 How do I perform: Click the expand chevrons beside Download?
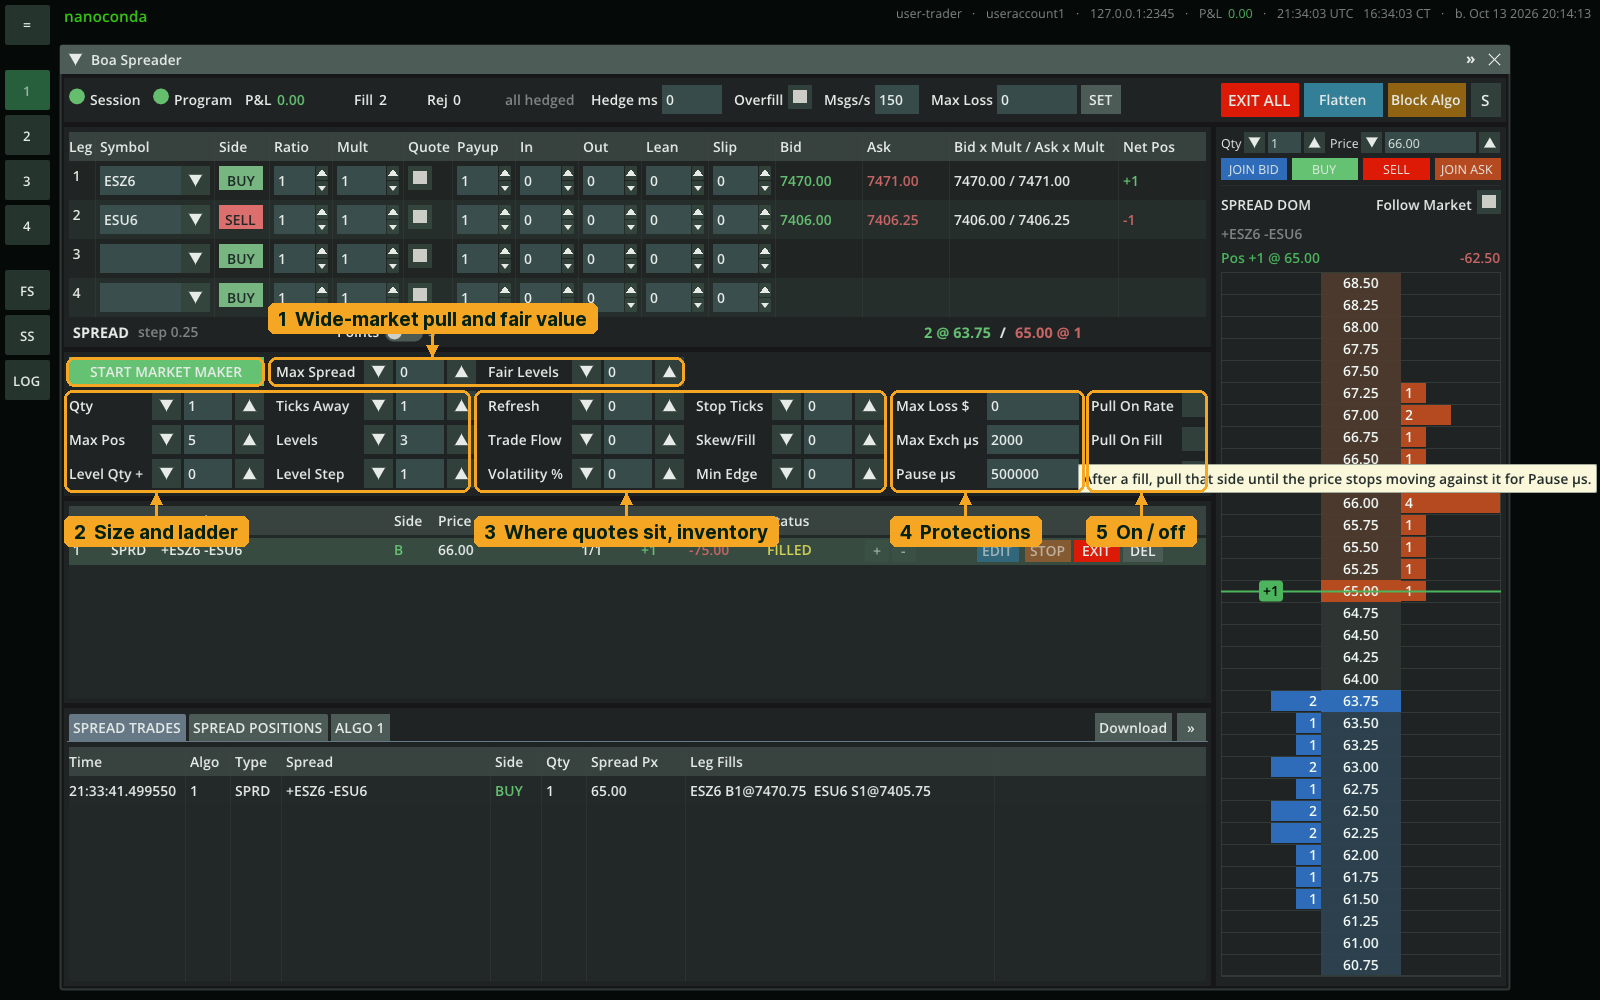point(1191,728)
